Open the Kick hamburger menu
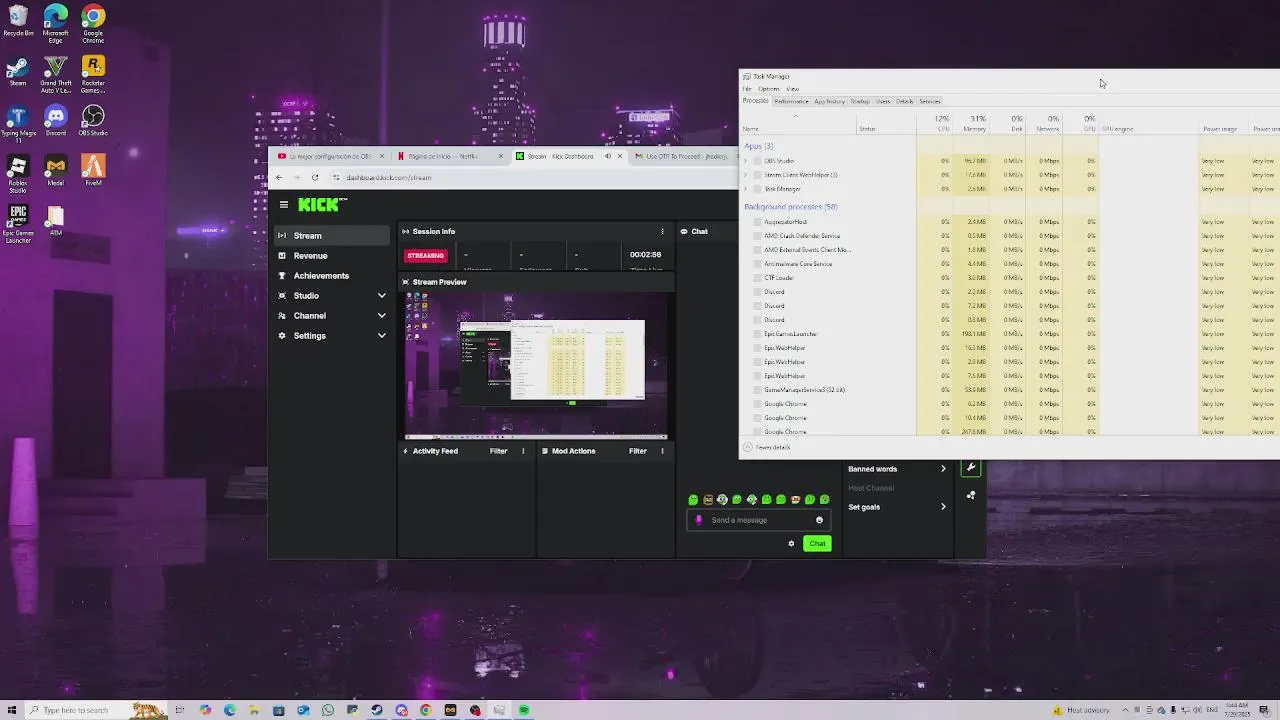Viewport: 1280px width, 720px height. (x=284, y=205)
